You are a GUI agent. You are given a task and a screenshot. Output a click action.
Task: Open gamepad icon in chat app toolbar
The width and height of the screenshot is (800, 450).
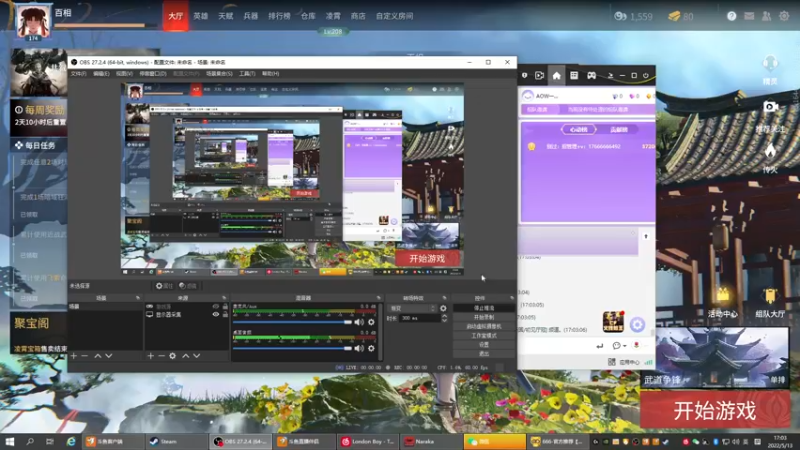point(591,76)
